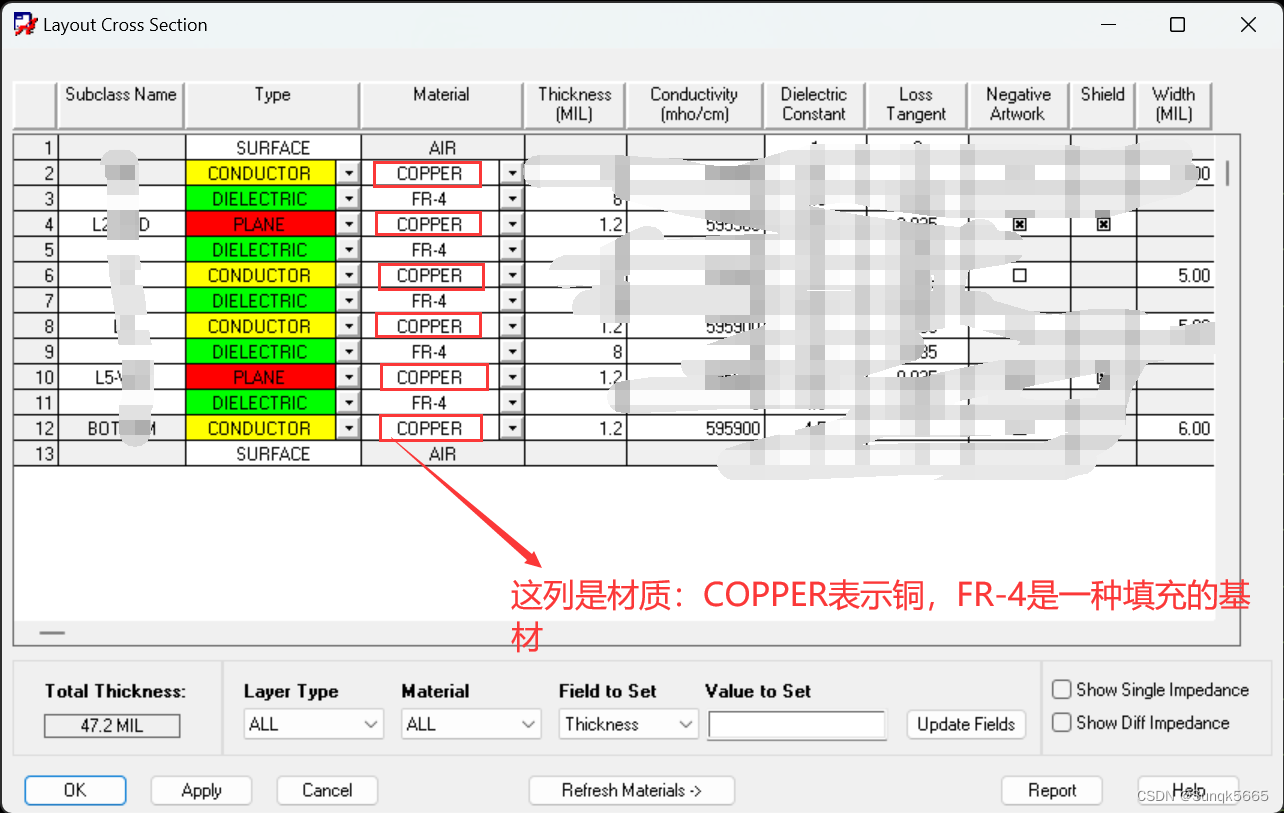Click Refresh Materials button
1284x813 pixels.
point(632,790)
